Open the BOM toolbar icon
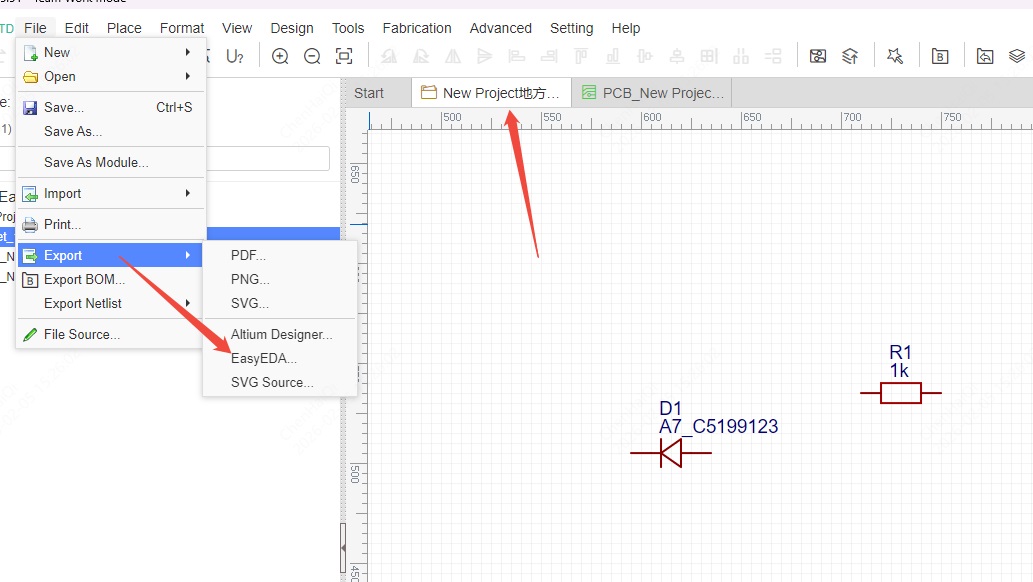This screenshot has height=582, width=1033. [940, 57]
